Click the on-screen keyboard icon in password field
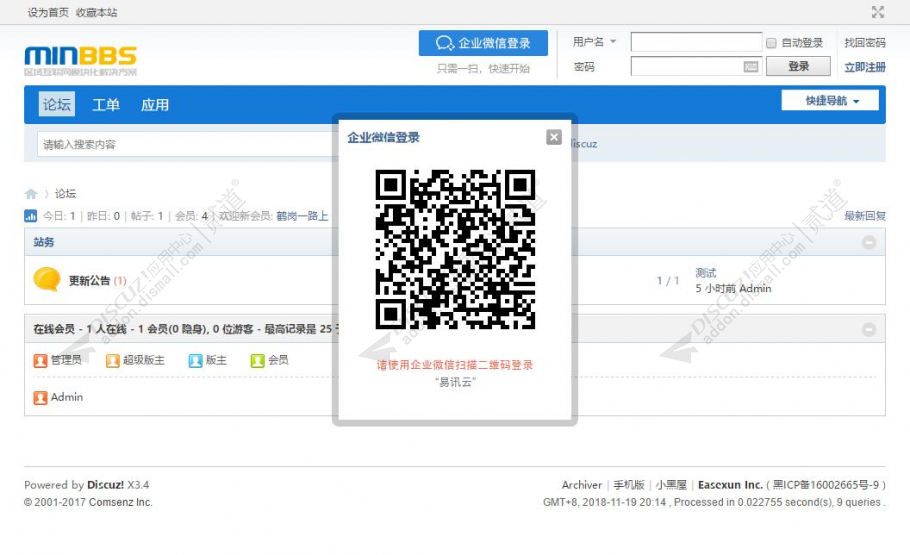910x555 pixels. click(750, 67)
